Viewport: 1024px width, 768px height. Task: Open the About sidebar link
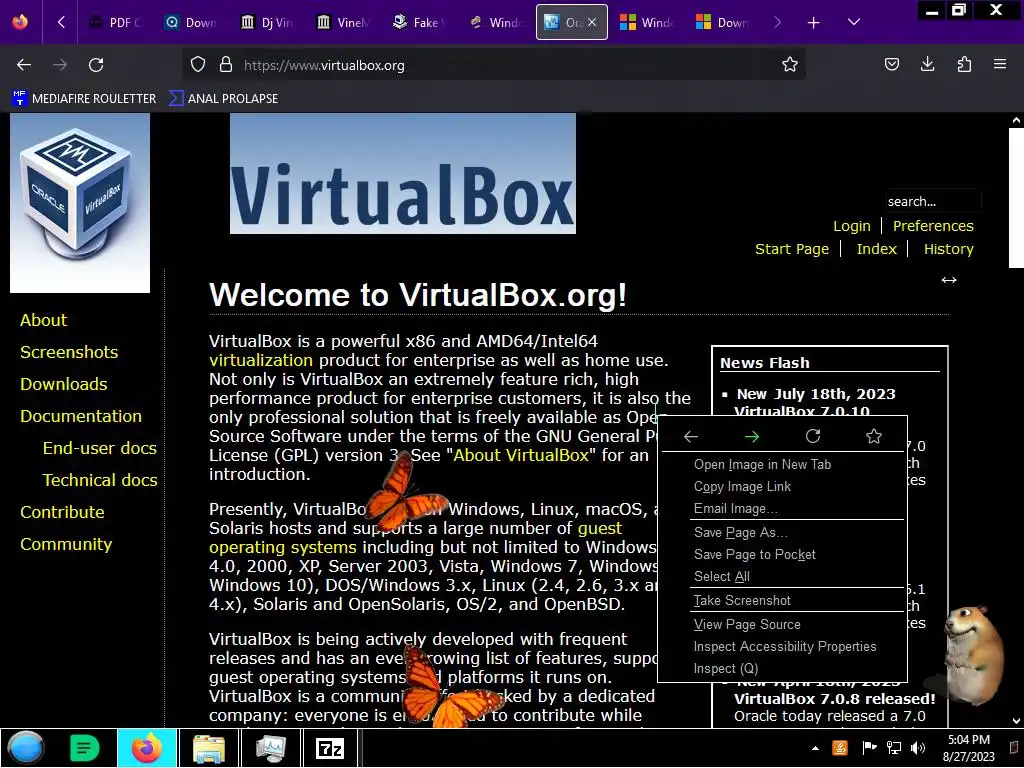point(43,320)
